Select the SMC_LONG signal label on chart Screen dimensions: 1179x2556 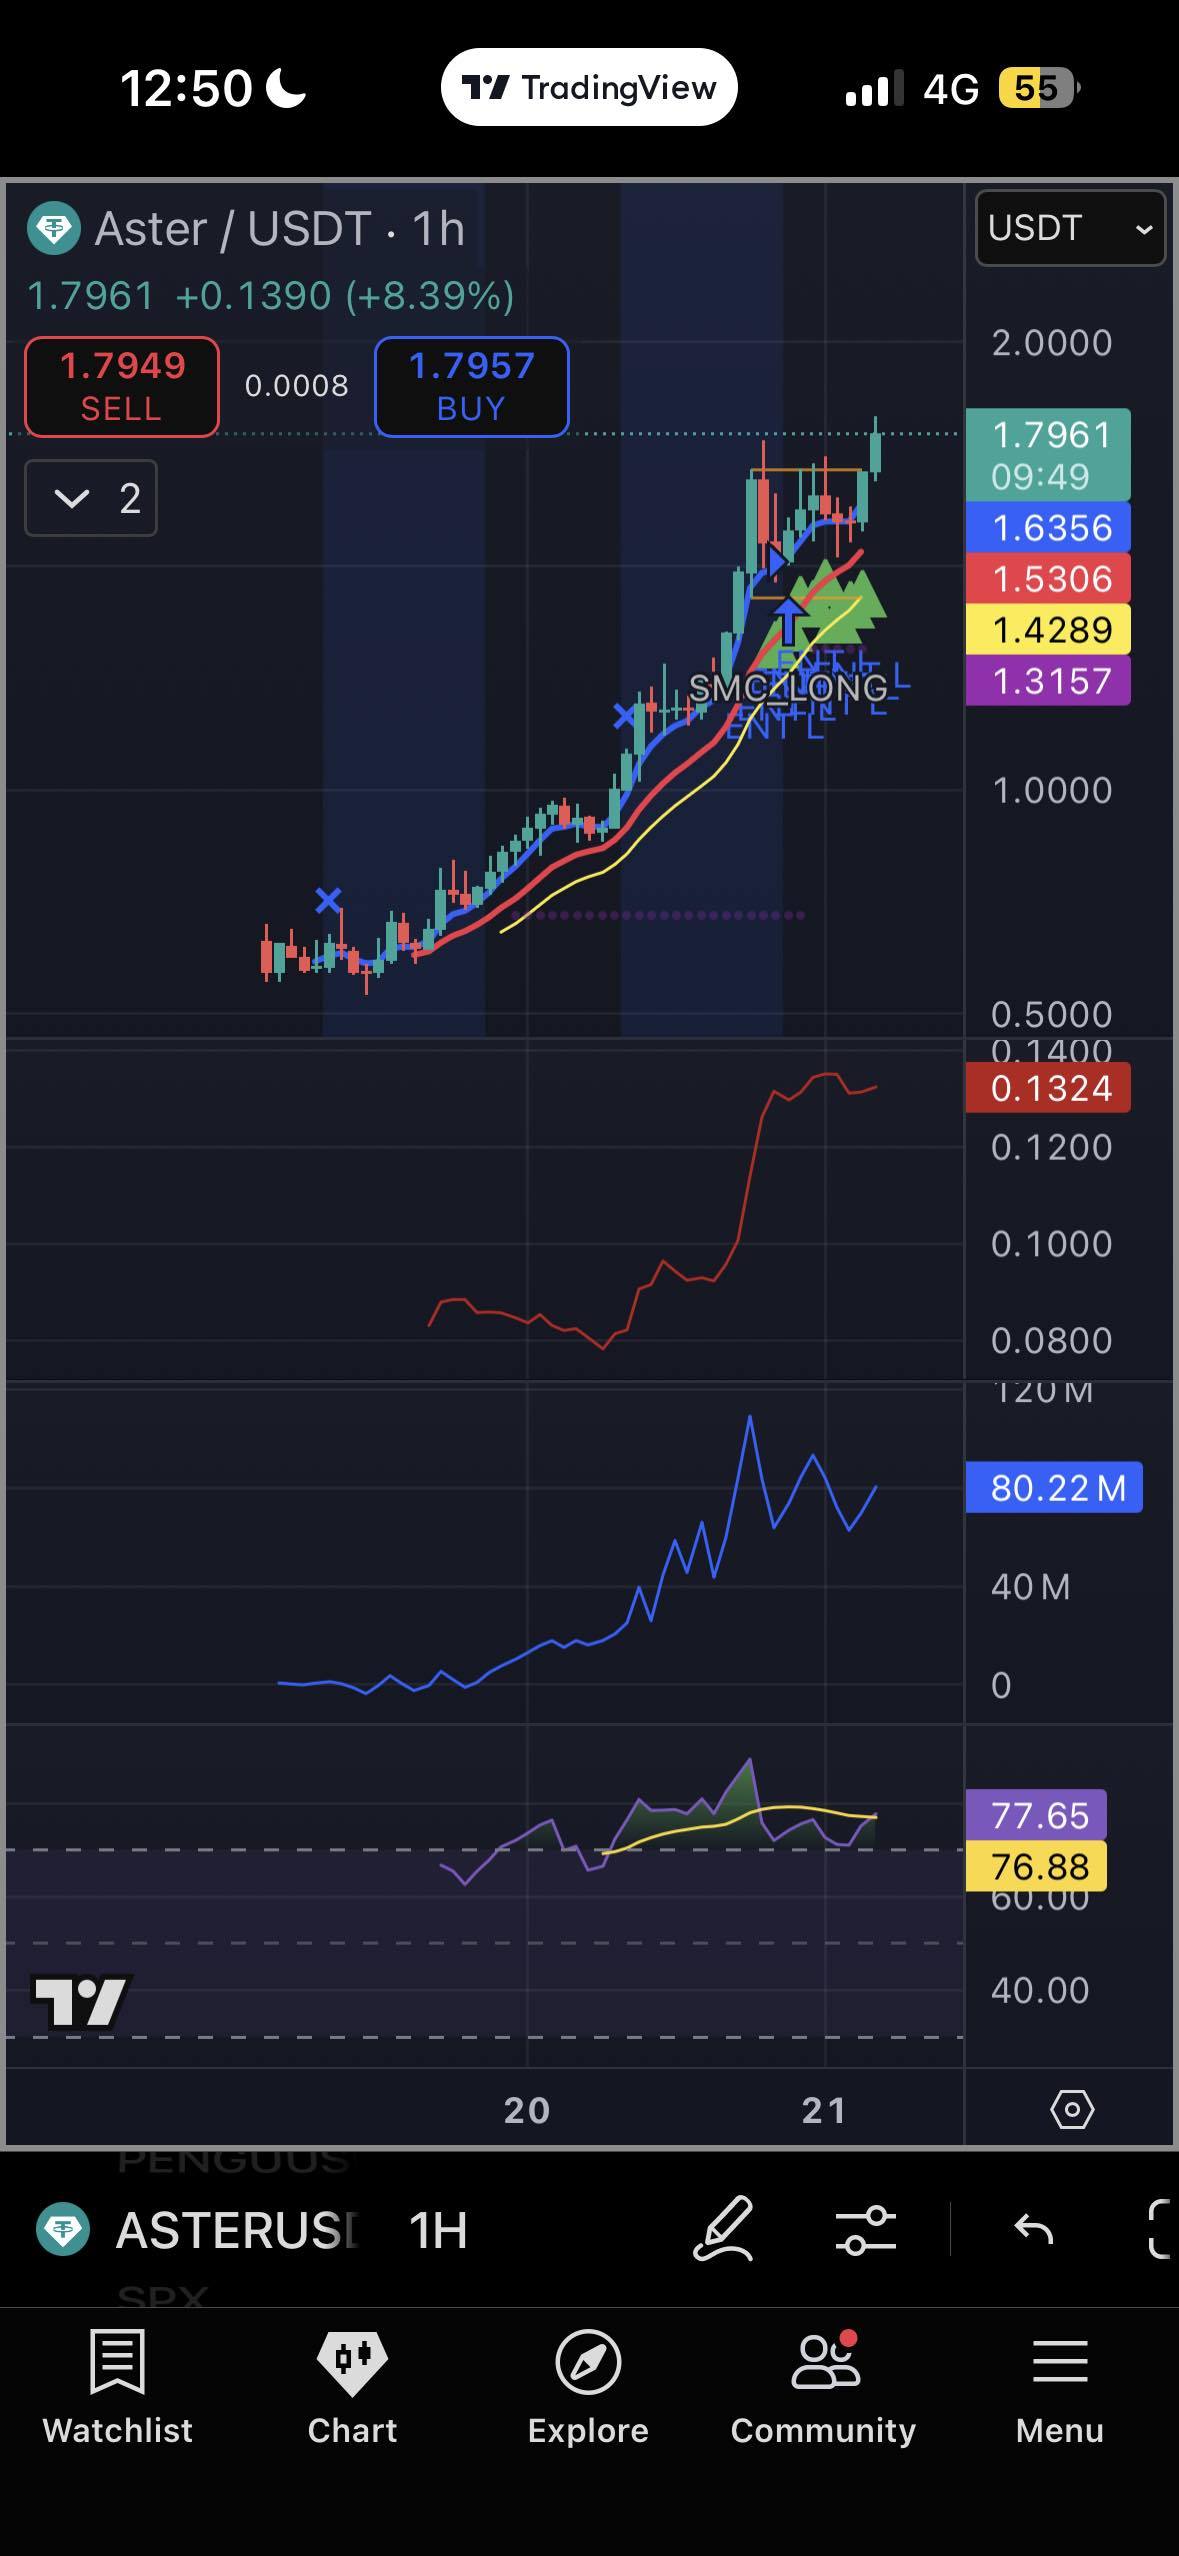(788, 688)
